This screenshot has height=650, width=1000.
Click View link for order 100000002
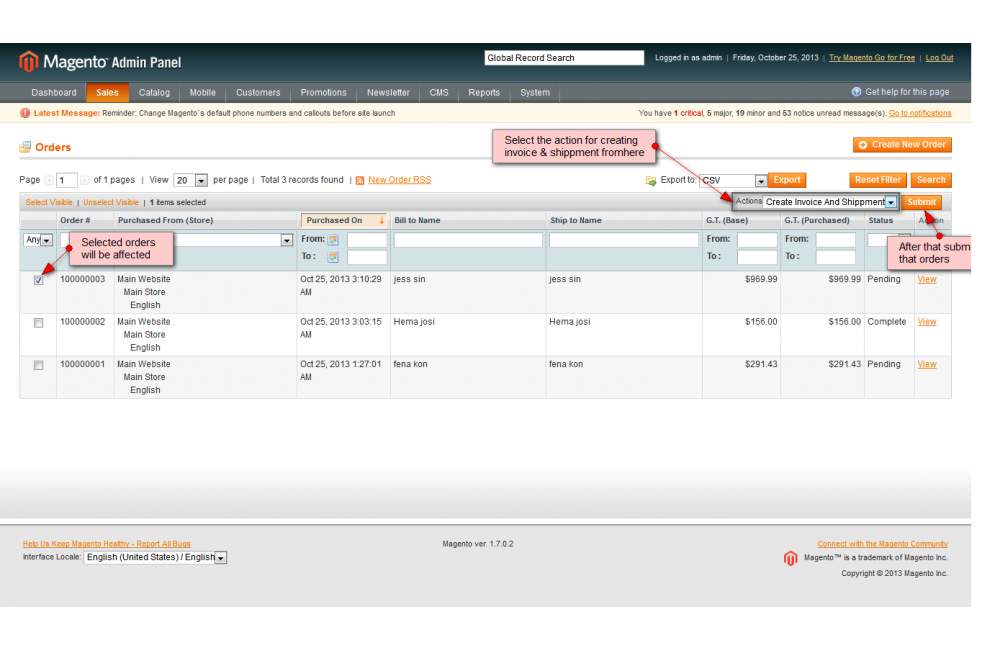click(927, 322)
